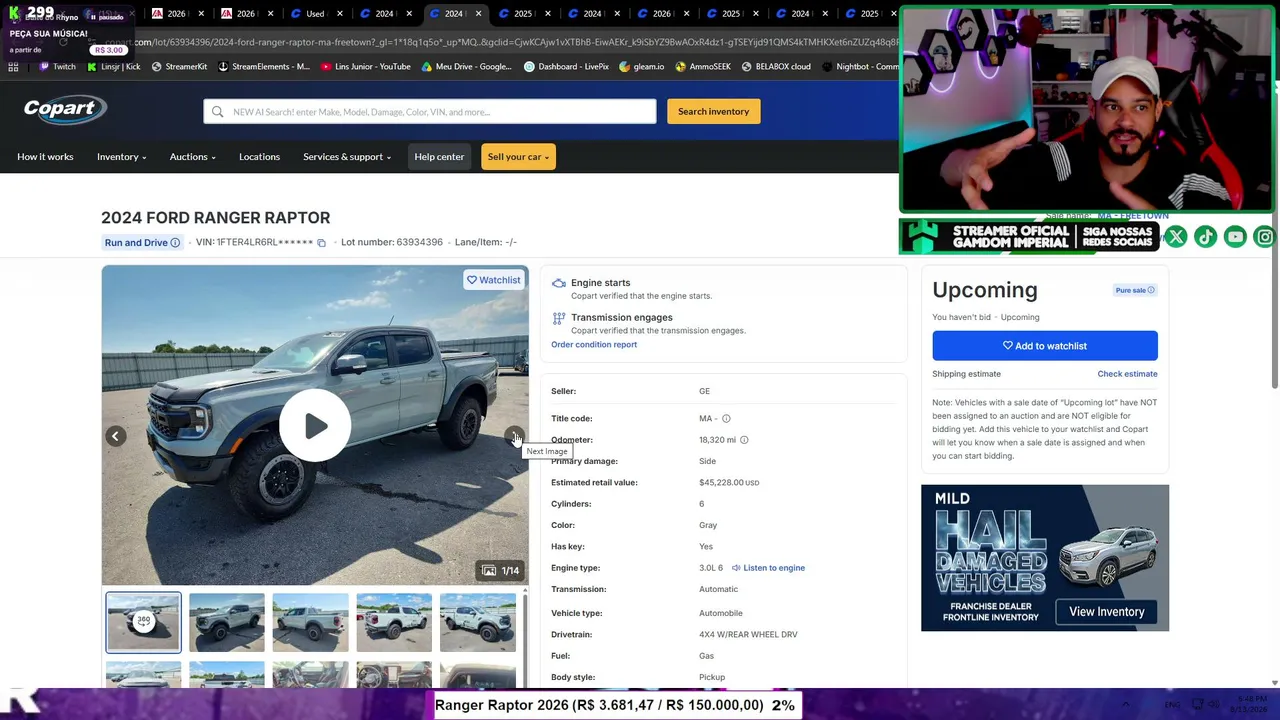
Task: Expand the Inventory menu
Action: coord(122,157)
